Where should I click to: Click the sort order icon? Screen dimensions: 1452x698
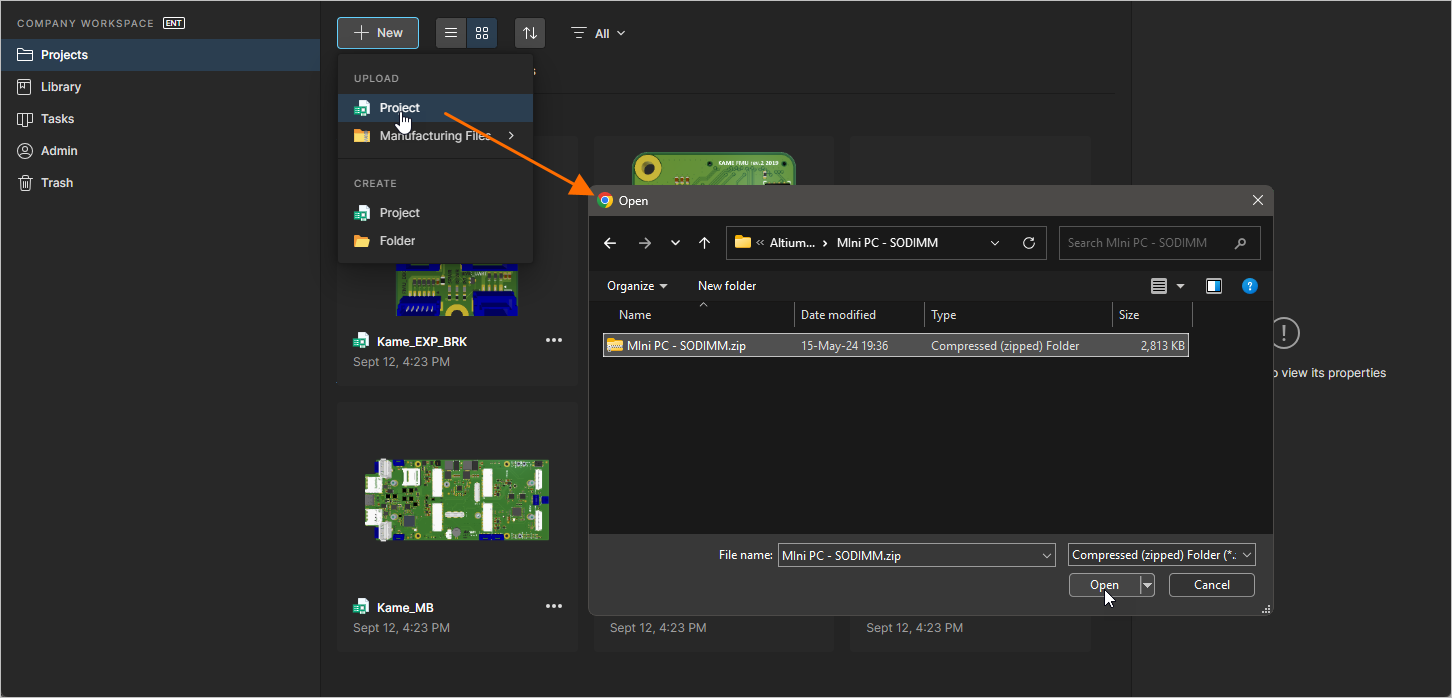[x=530, y=33]
